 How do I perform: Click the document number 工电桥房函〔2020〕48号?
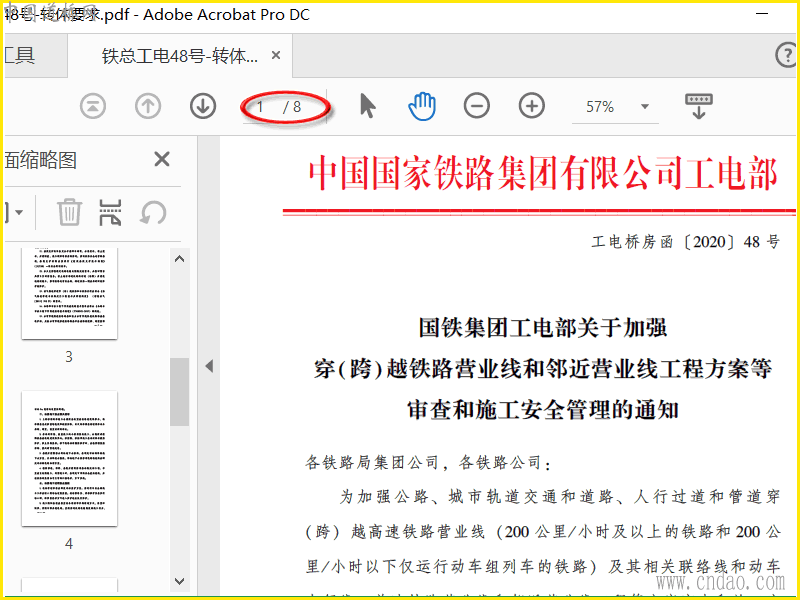(686, 242)
